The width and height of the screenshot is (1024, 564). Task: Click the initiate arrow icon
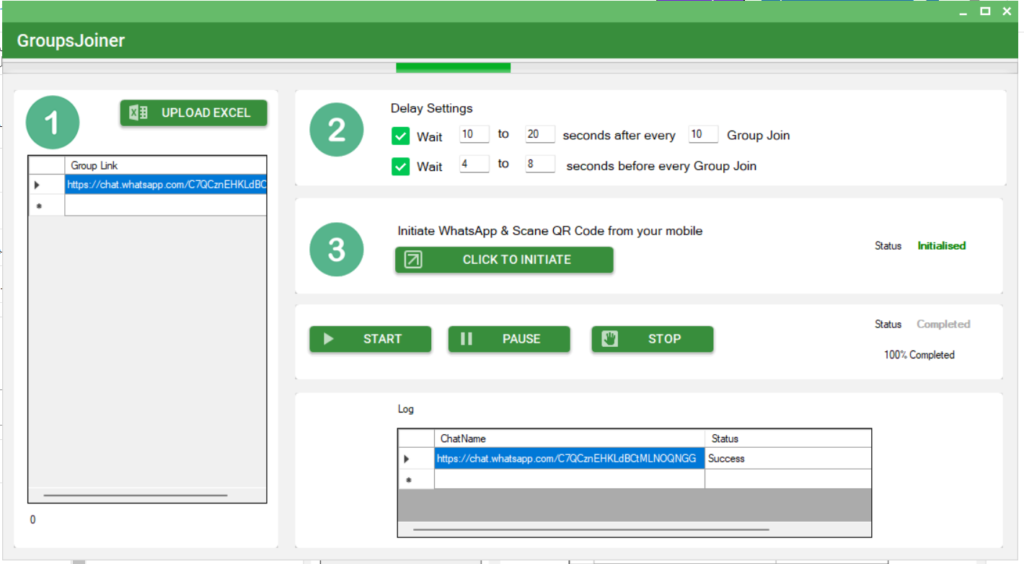(x=413, y=260)
